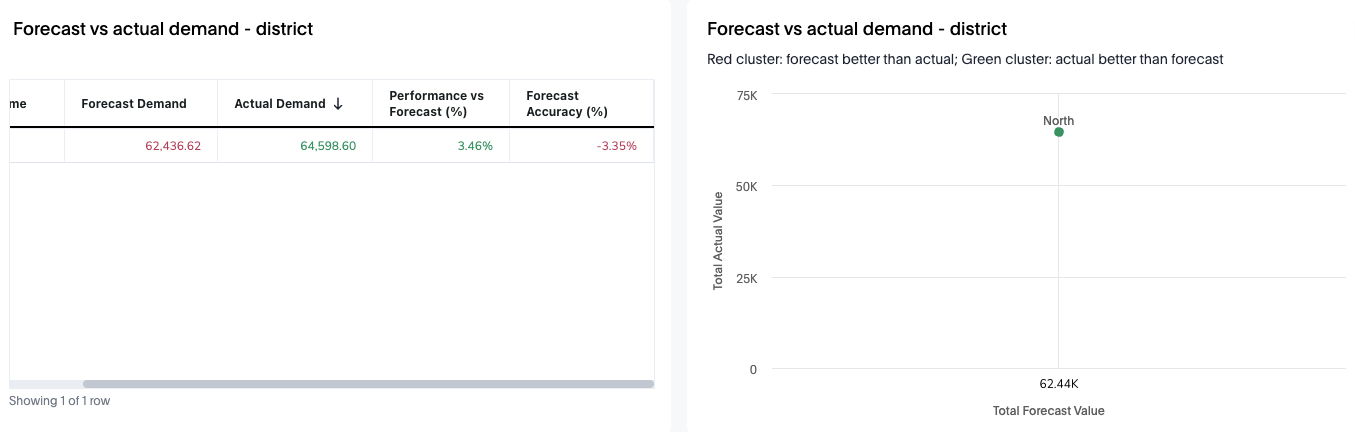Click the 3.46% performance cell
1355x432 pixels.
[474, 146]
